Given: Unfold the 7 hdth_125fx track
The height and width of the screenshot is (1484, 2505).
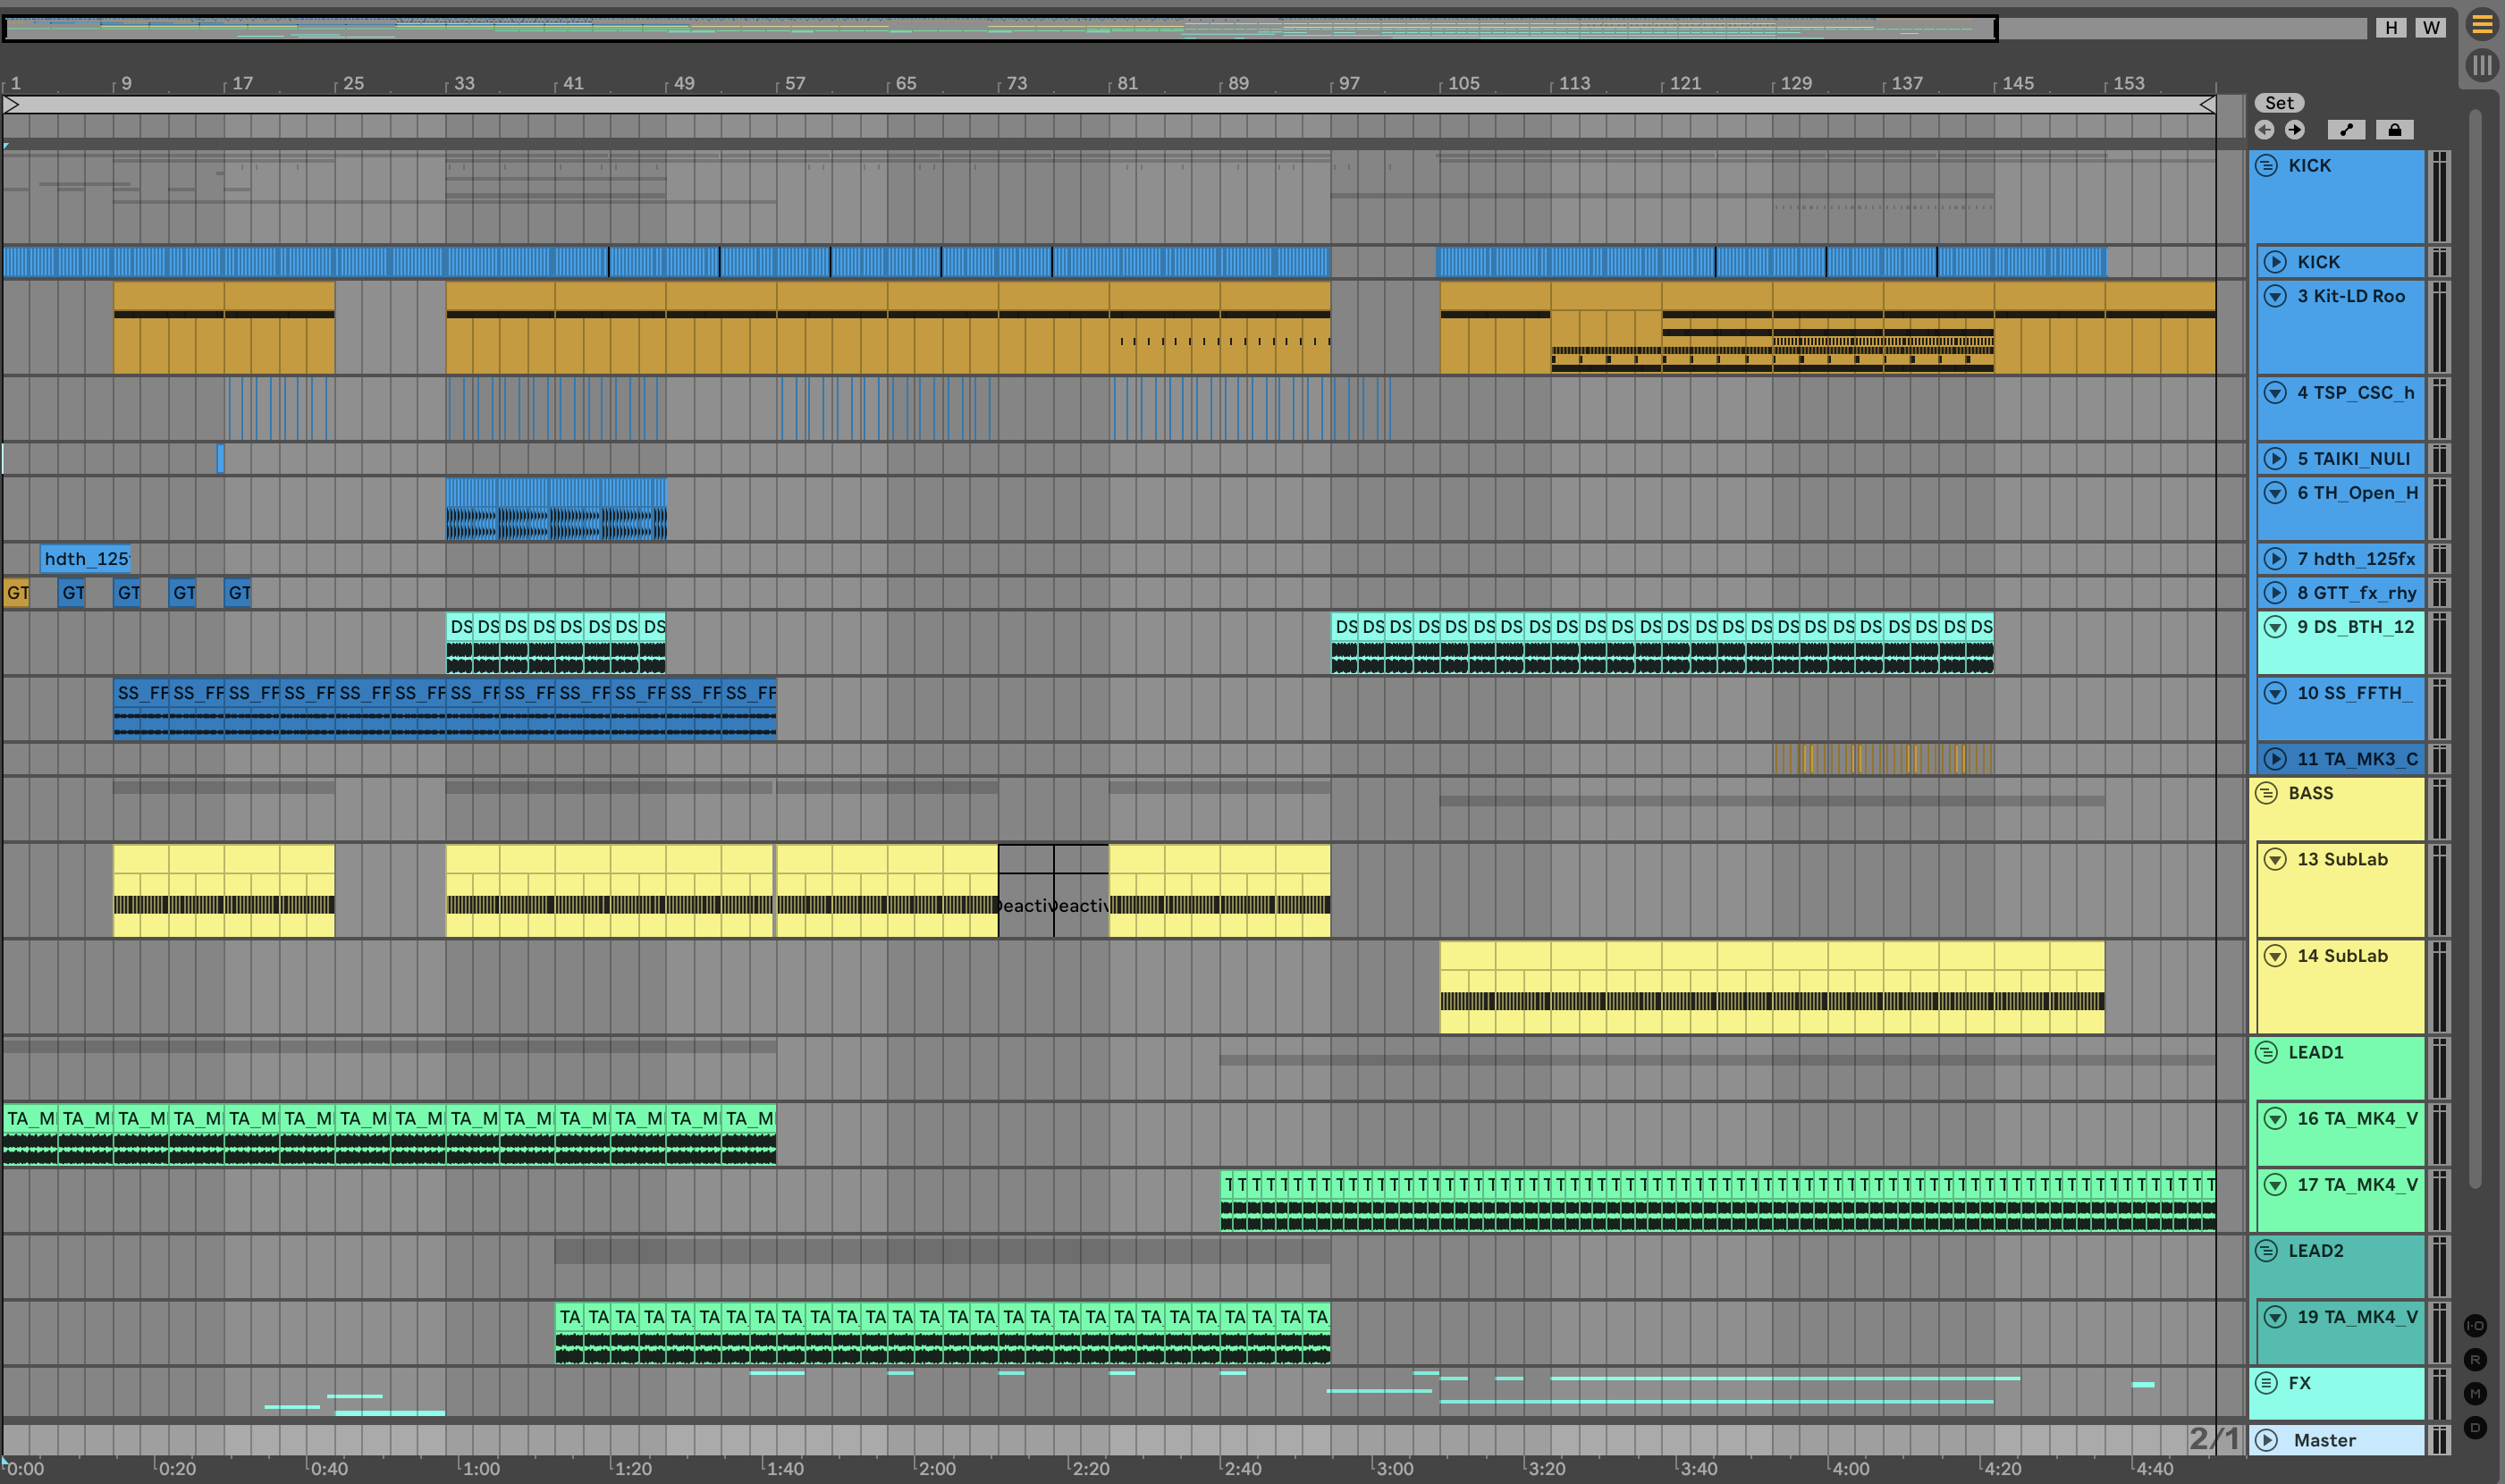Looking at the screenshot, I should (x=2275, y=559).
